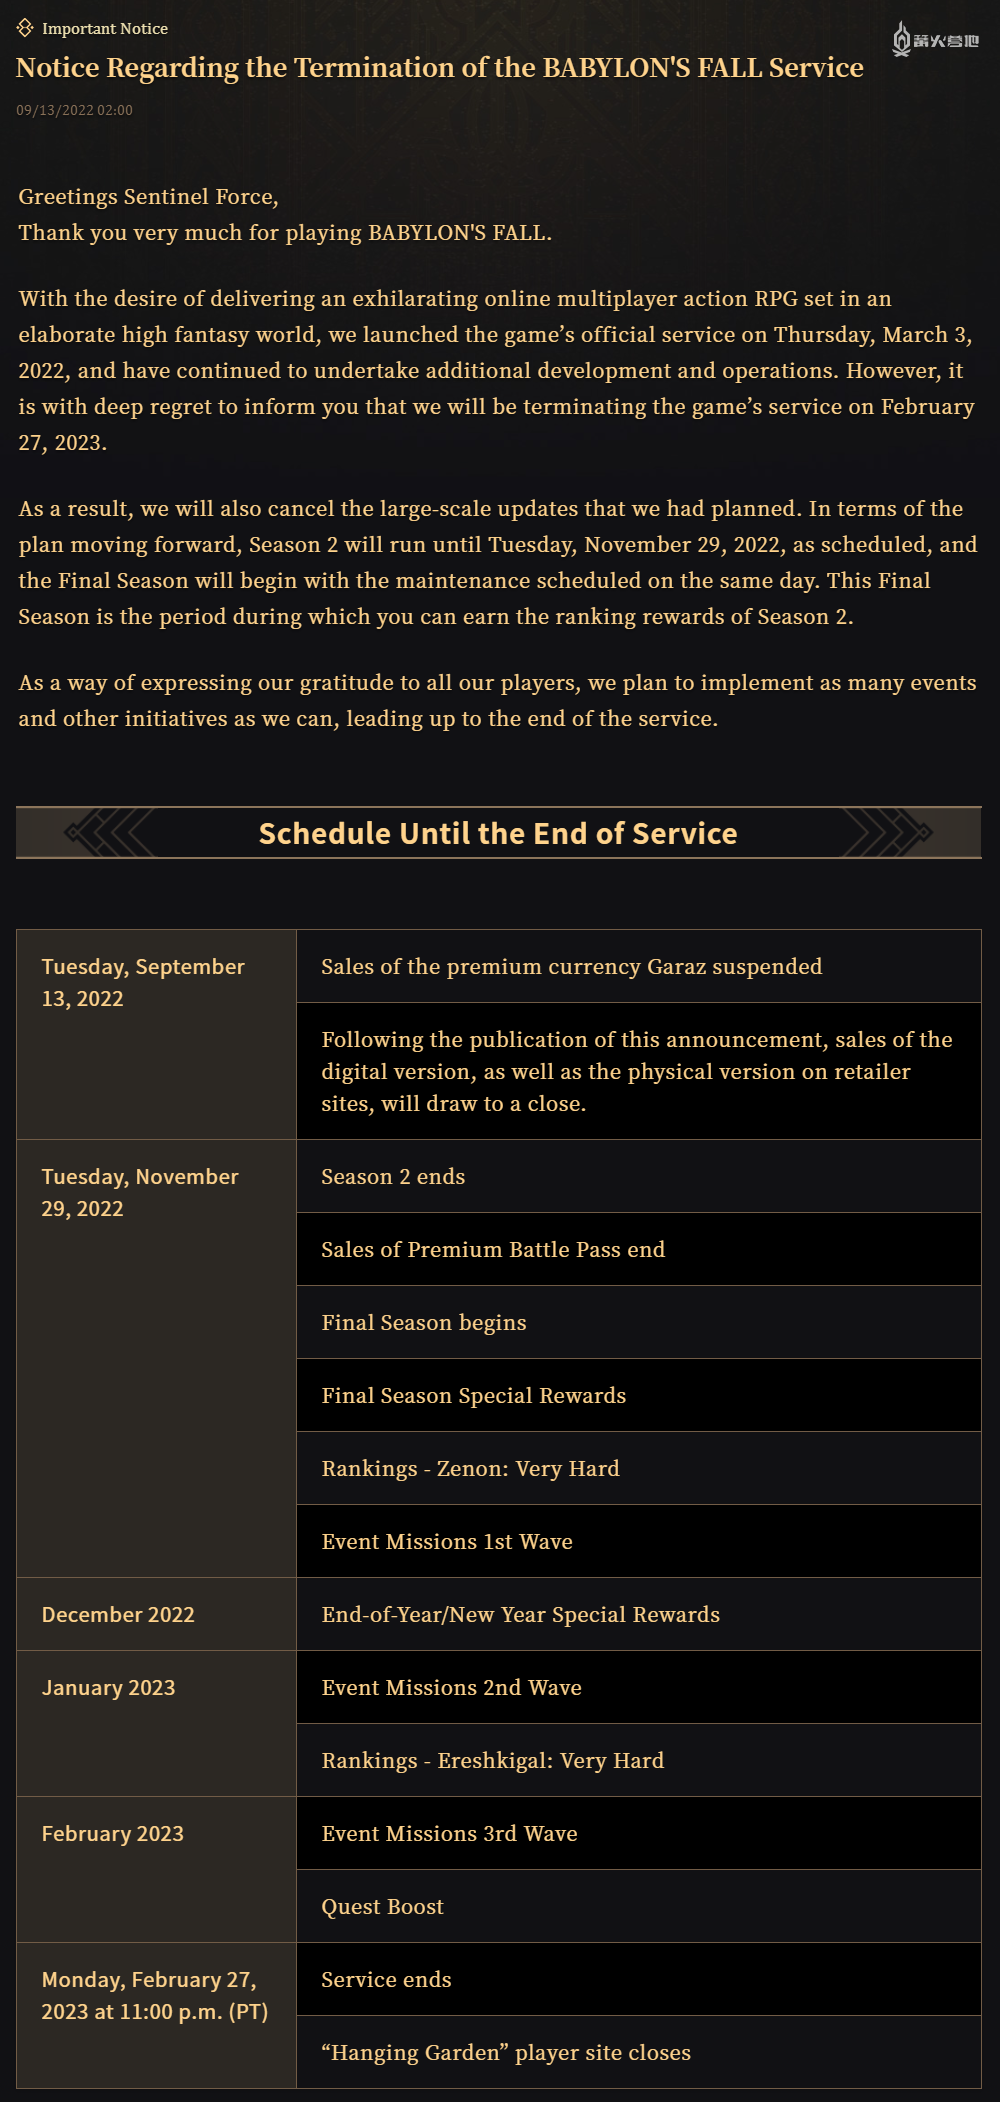
Task: Select the December 2022 date cell
Action: pyautogui.click(x=118, y=1615)
